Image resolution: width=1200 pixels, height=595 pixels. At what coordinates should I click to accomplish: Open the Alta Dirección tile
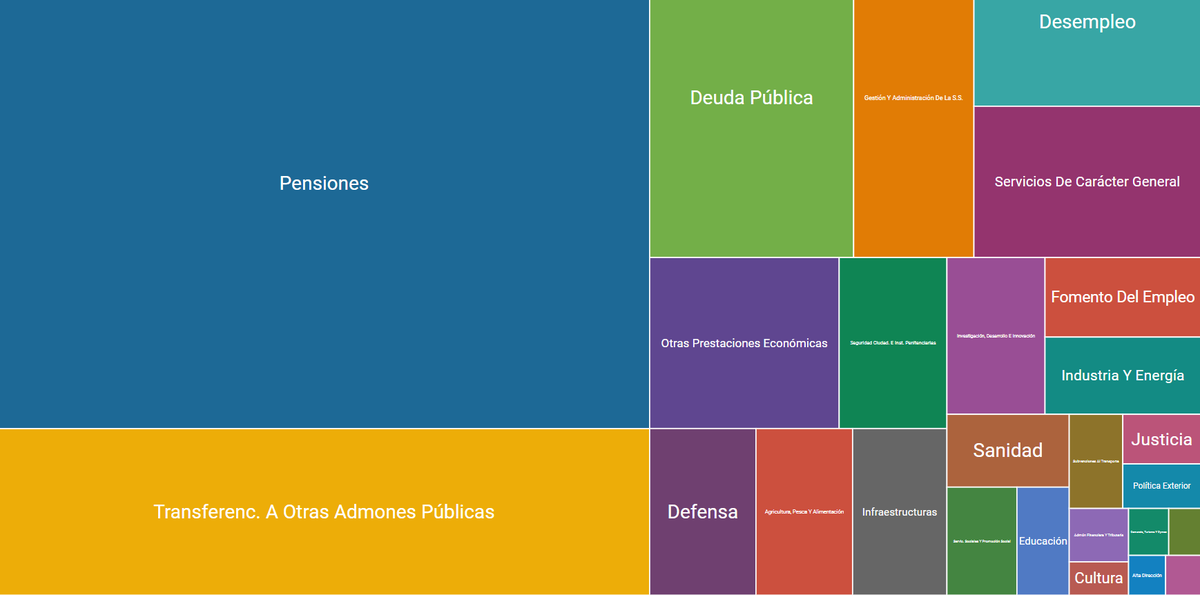1146,575
